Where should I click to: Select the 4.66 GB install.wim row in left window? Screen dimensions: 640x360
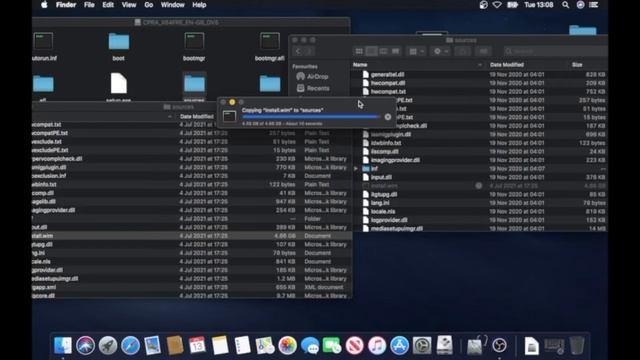[x=192, y=236]
